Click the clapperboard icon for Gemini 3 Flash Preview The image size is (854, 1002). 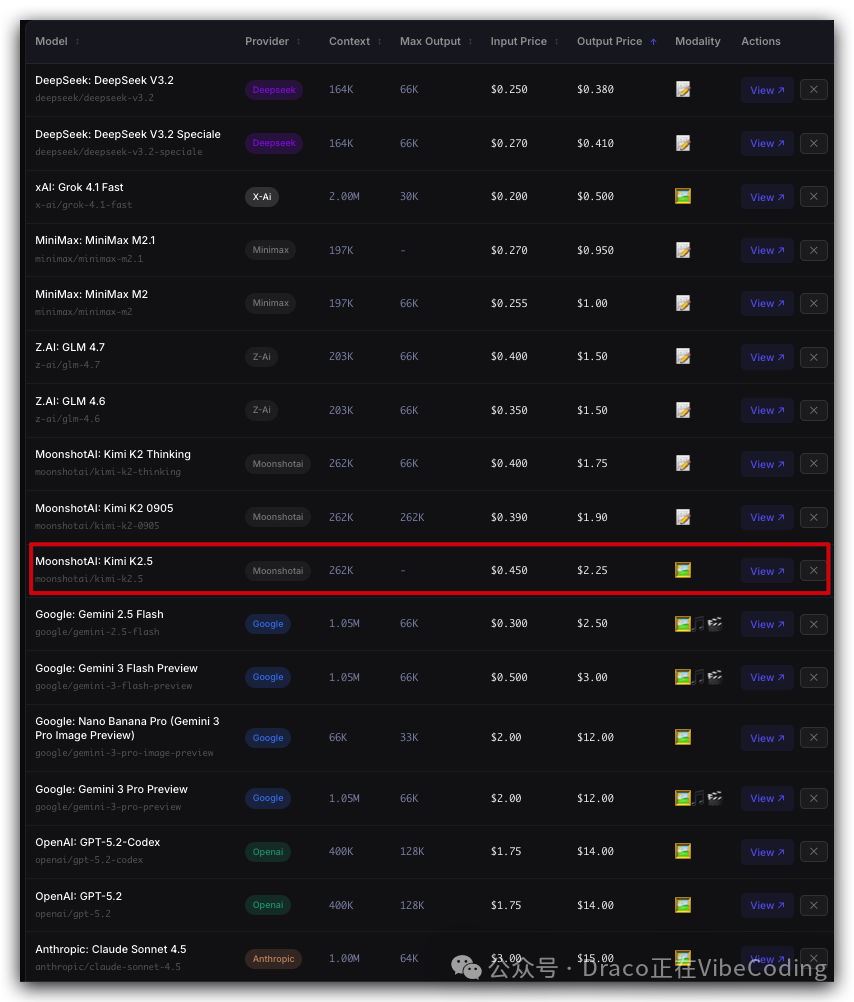point(715,677)
